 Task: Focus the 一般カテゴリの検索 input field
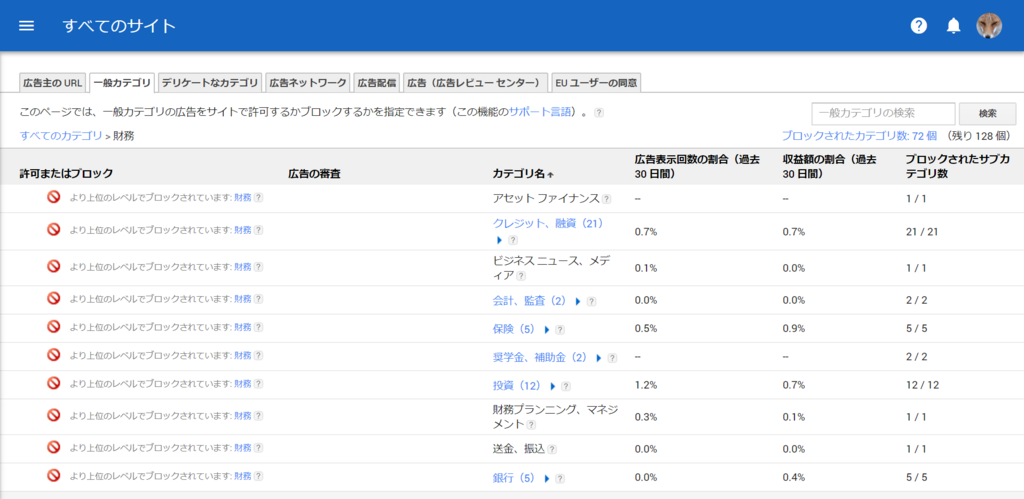click(x=883, y=114)
